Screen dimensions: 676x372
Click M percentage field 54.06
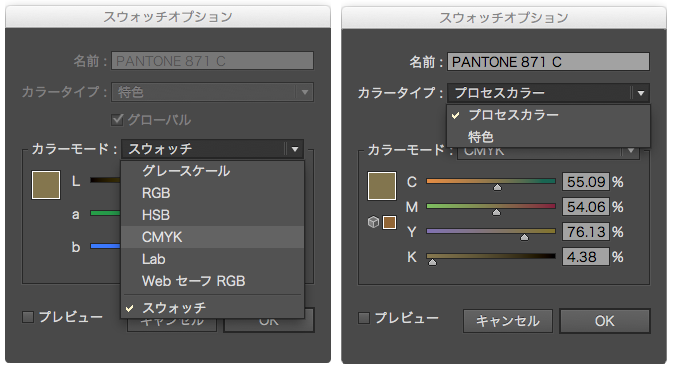[x=586, y=207]
